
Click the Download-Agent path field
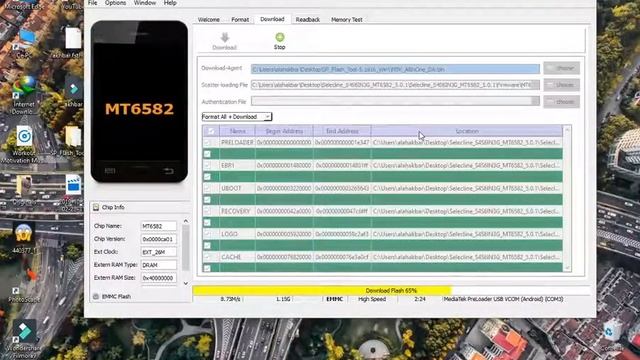click(395, 69)
